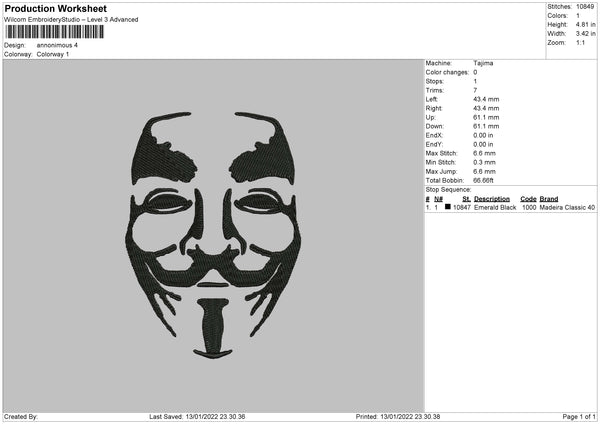Click the 'Description' column header
The width and height of the screenshot is (600, 424).
[x=492, y=199]
